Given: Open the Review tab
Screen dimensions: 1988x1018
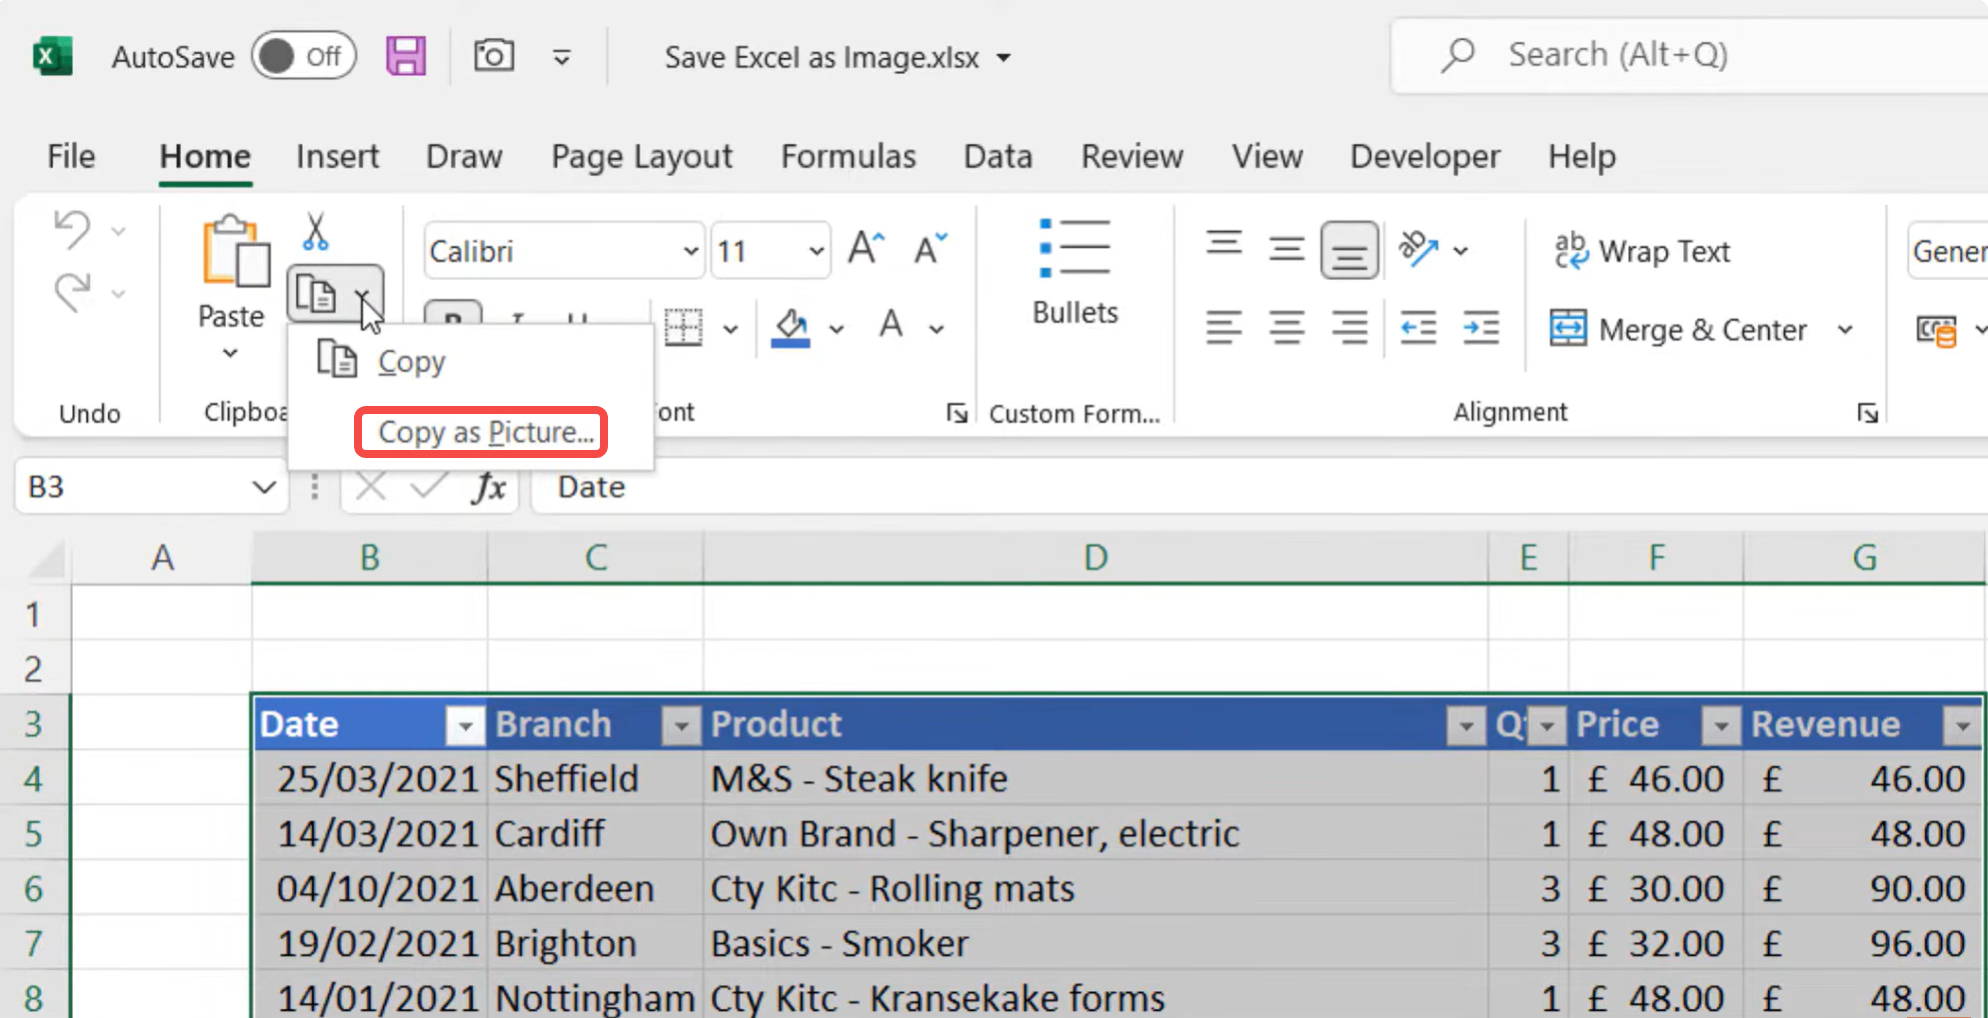Looking at the screenshot, I should click(x=1132, y=156).
